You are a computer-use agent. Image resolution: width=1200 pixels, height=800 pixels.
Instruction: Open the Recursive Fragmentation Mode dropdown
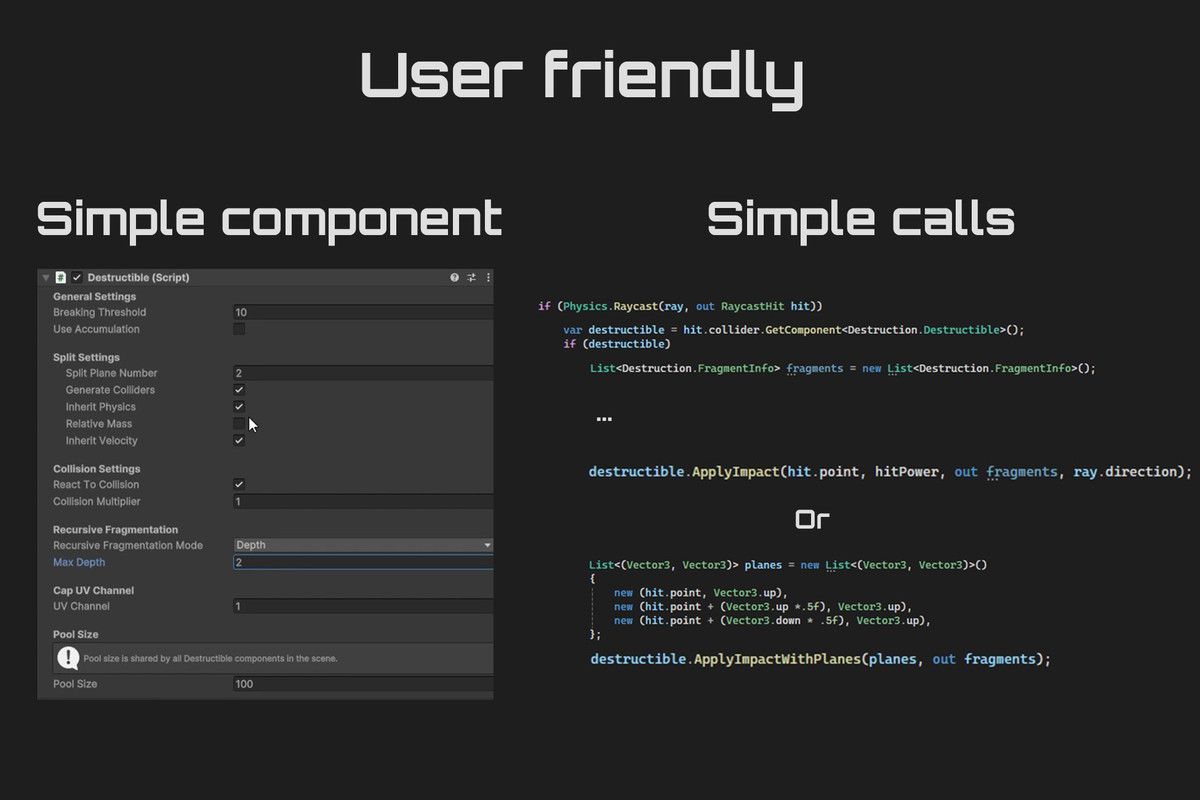363,545
